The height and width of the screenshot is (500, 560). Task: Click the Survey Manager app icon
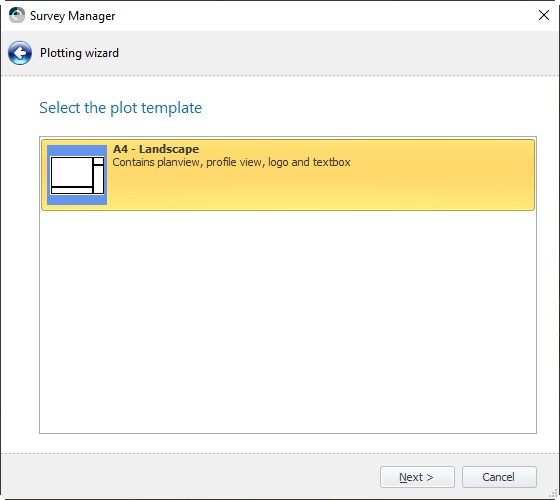(16, 15)
